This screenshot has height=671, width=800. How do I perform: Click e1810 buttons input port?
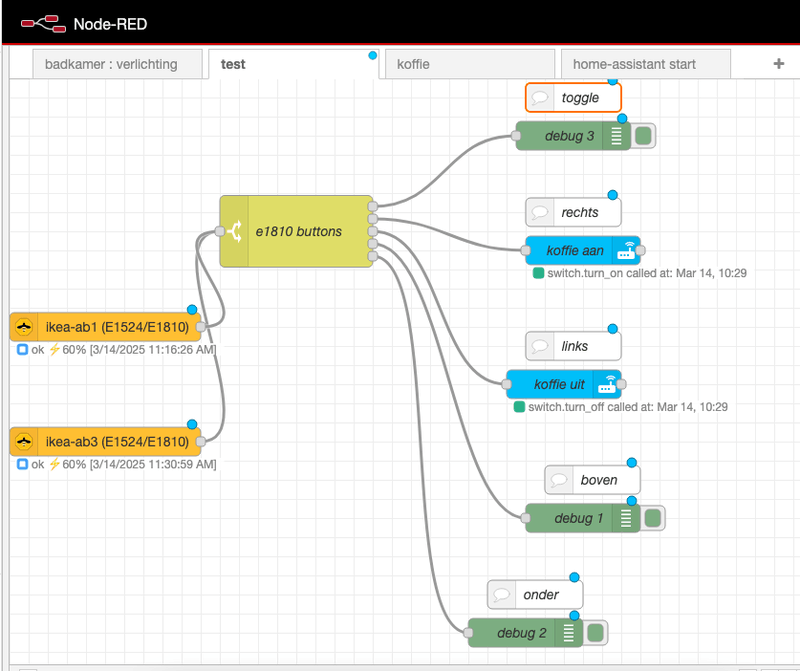click(220, 231)
